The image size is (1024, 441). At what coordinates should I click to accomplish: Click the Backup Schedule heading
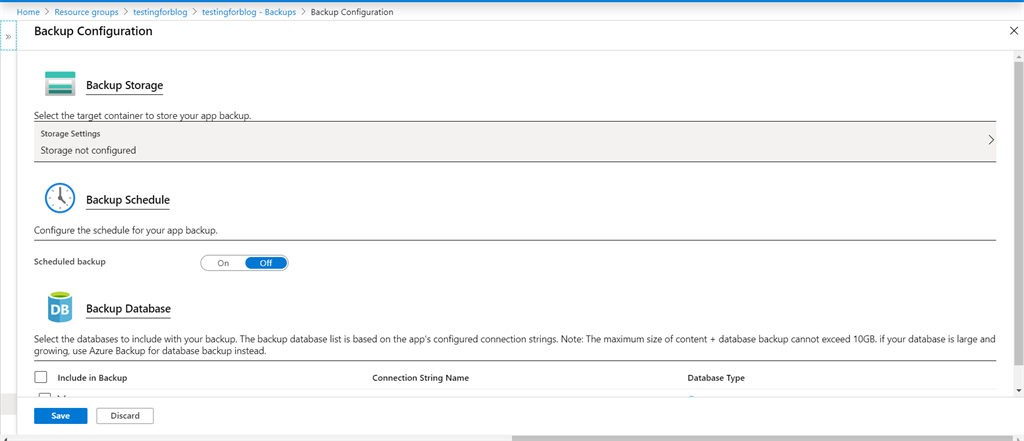click(128, 199)
